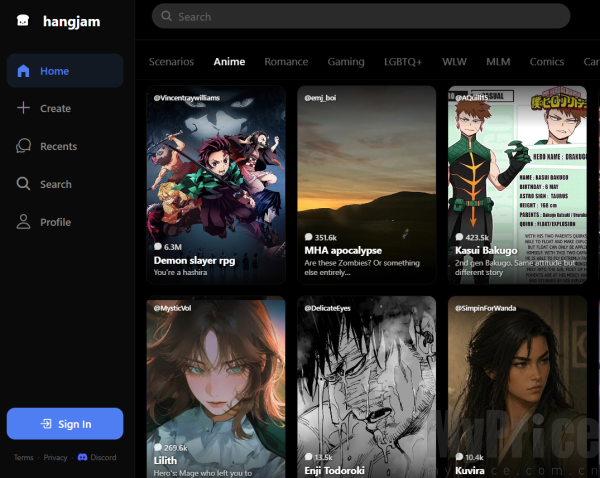
Task: Click the 'Enji Todoroki' title text
Action: coord(334,470)
